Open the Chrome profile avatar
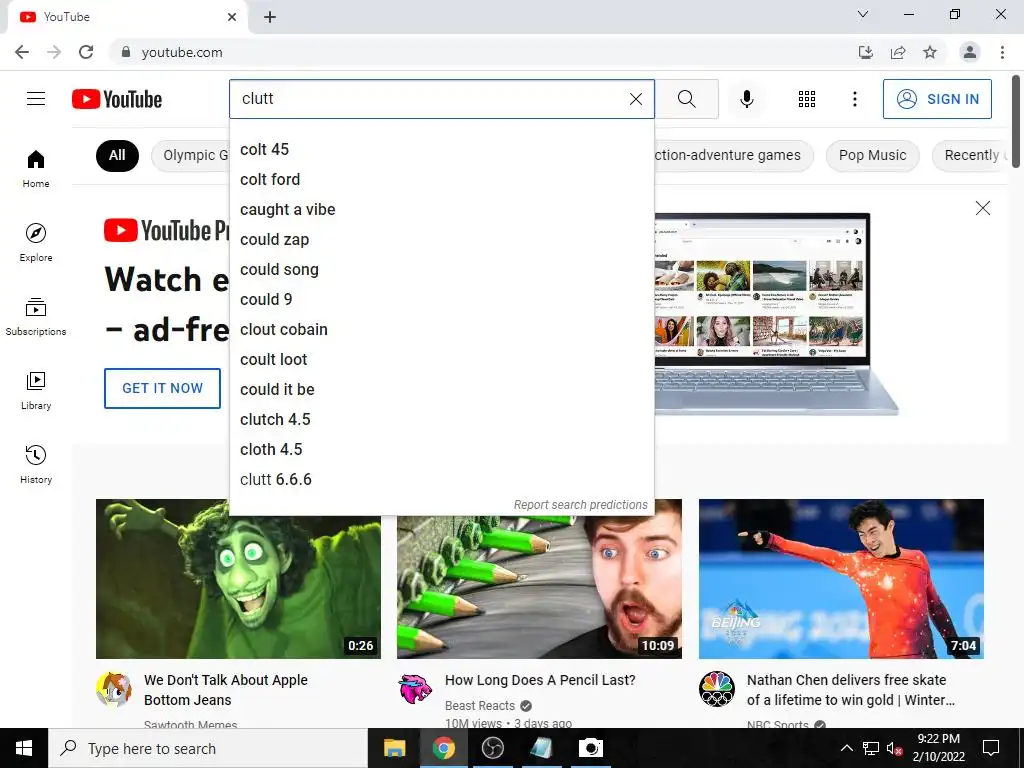 coord(970,52)
